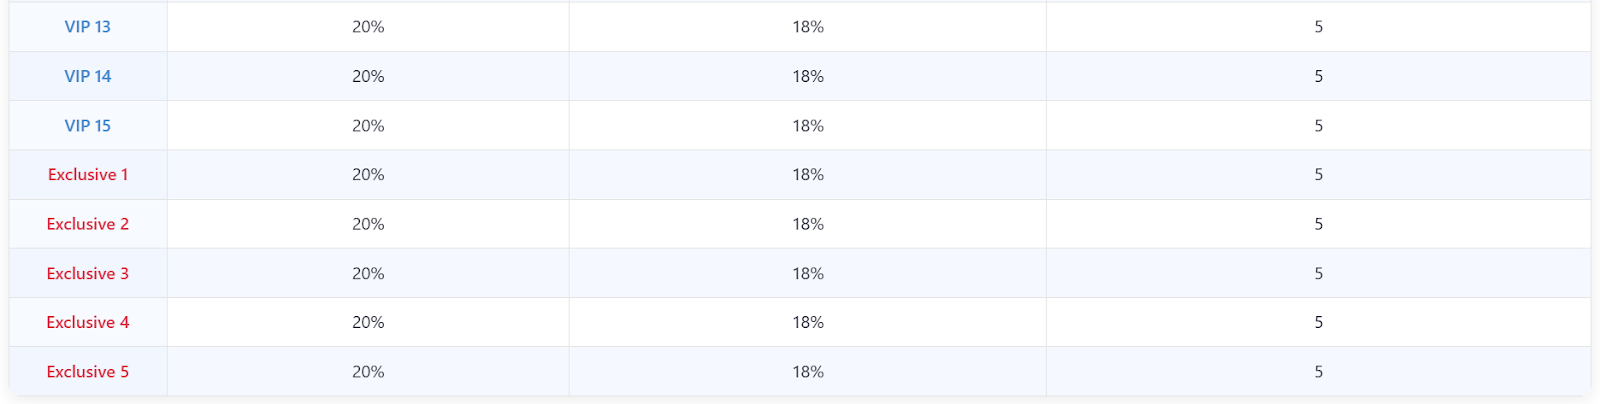The height and width of the screenshot is (404, 1600).
Task: Select the 20% cell in Exclusive 3 row
Action: click(x=368, y=273)
